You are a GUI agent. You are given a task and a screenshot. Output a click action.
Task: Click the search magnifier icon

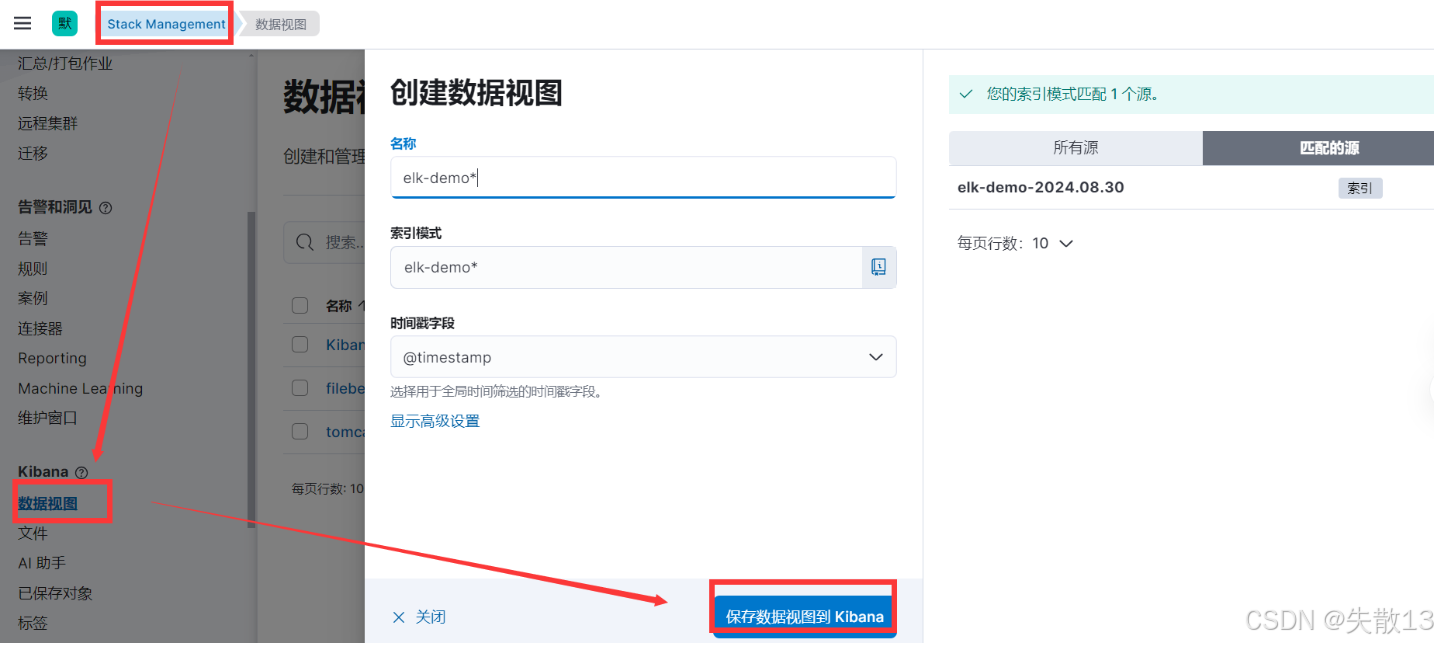(306, 242)
